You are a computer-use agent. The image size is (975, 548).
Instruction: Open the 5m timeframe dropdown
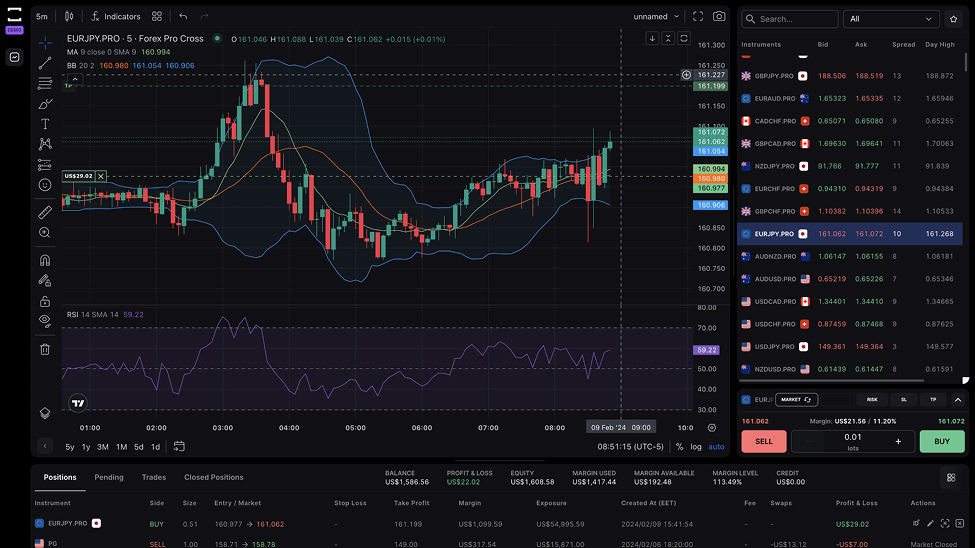point(42,17)
